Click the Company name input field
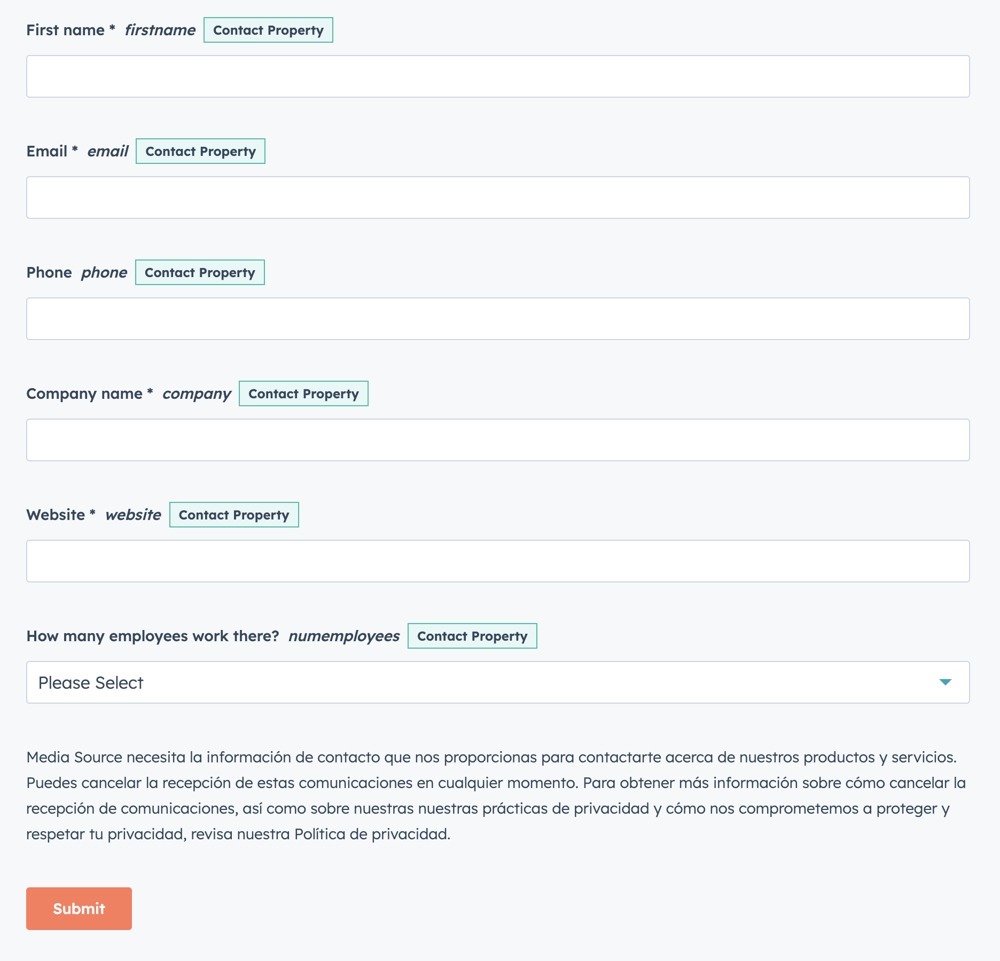 pos(497,439)
